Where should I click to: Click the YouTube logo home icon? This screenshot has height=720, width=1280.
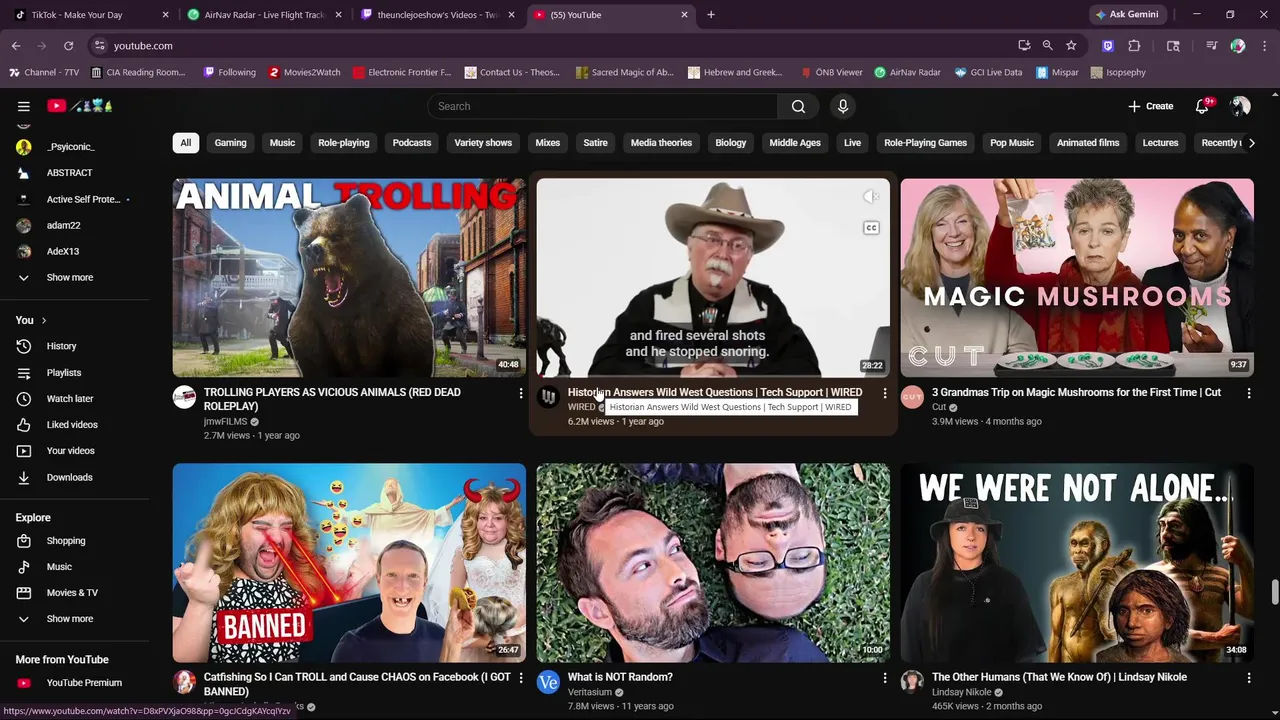tap(80, 106)
